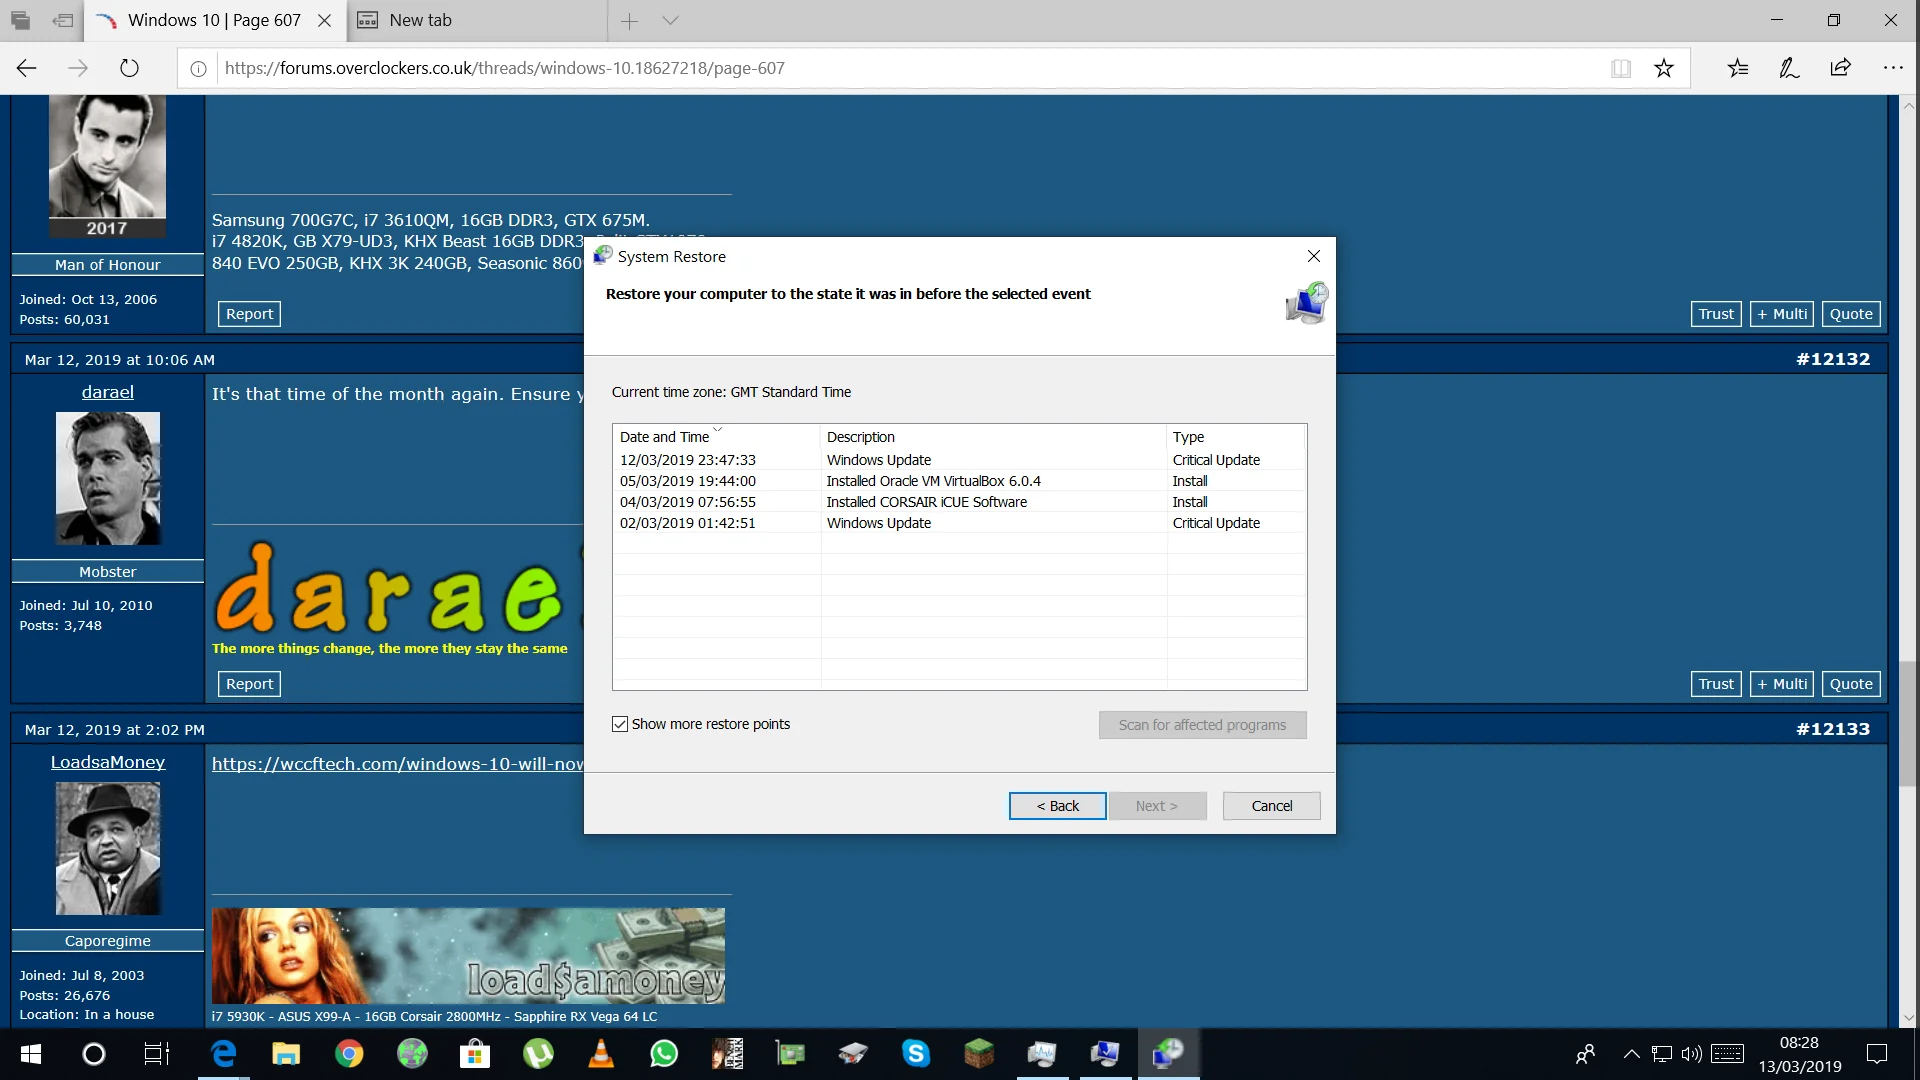Image resolution: width=1920 pixels, height=1080 pixels.
Task: Click the tabs you've set aside icon
Action: coord(20,20)
